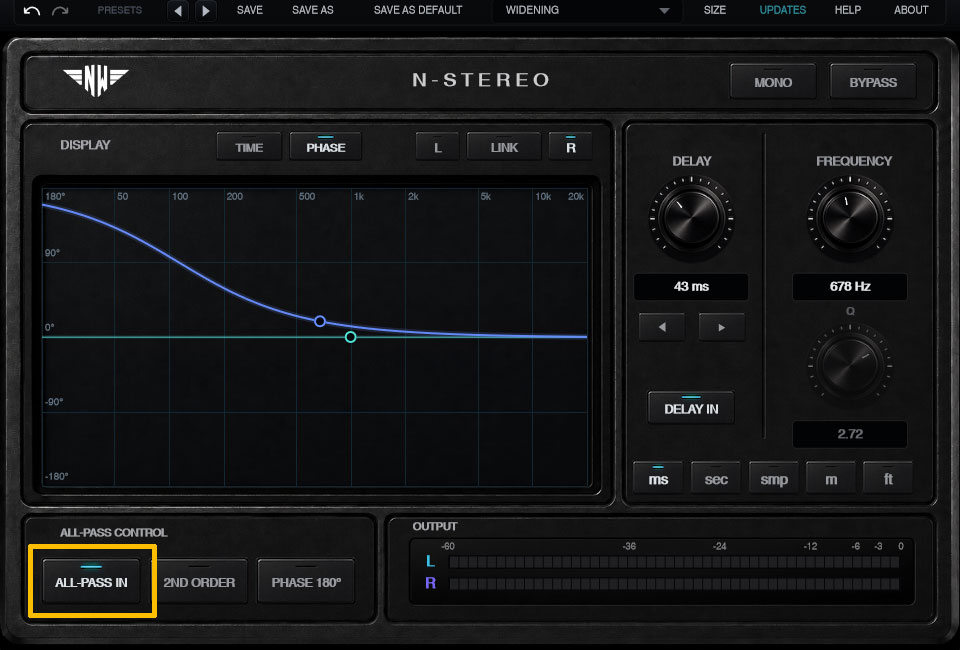Toggle the PHASE 180° button

coord(306,581)
